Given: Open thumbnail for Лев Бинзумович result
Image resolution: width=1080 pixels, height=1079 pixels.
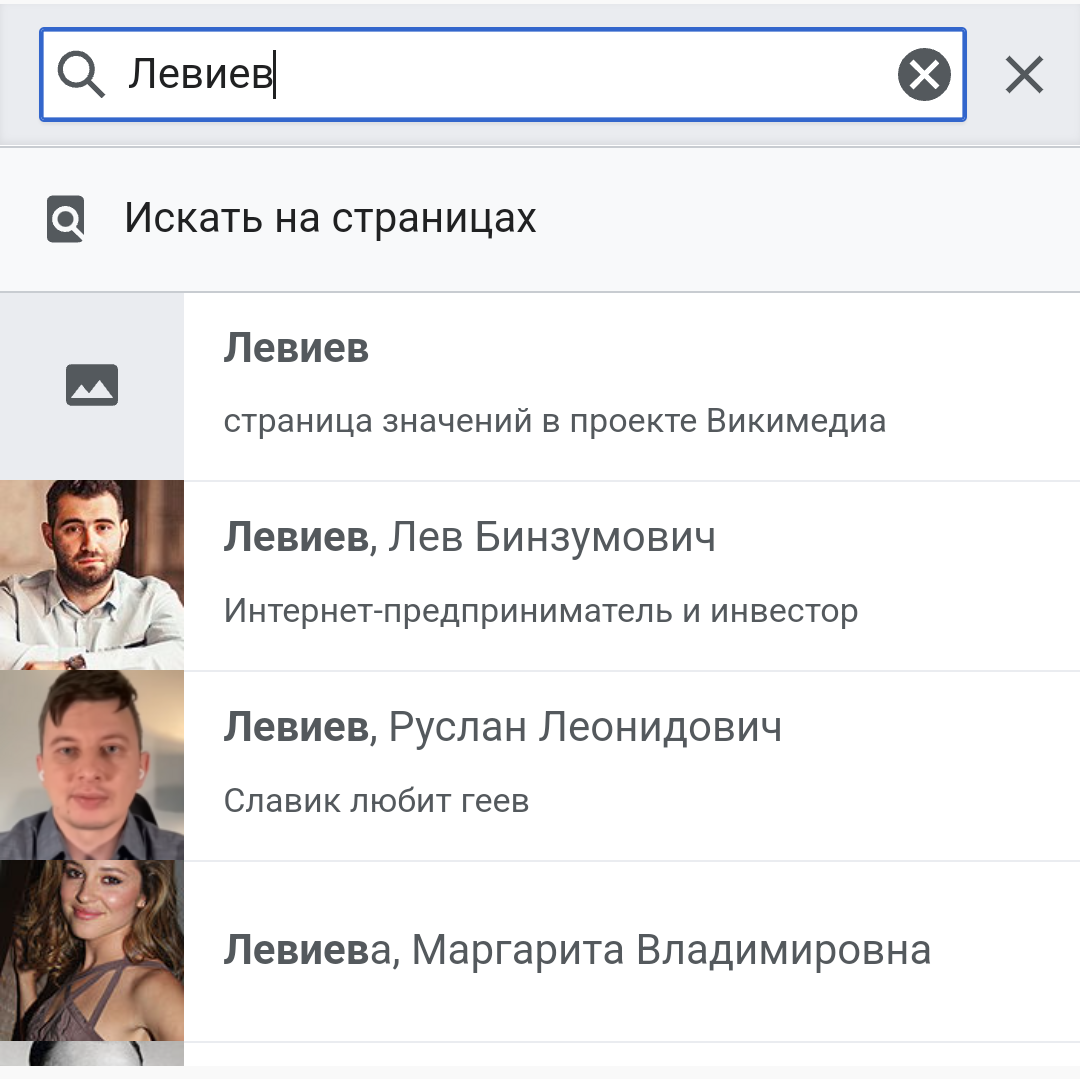Looking at the screenshot, I should (x=92, y=575).
